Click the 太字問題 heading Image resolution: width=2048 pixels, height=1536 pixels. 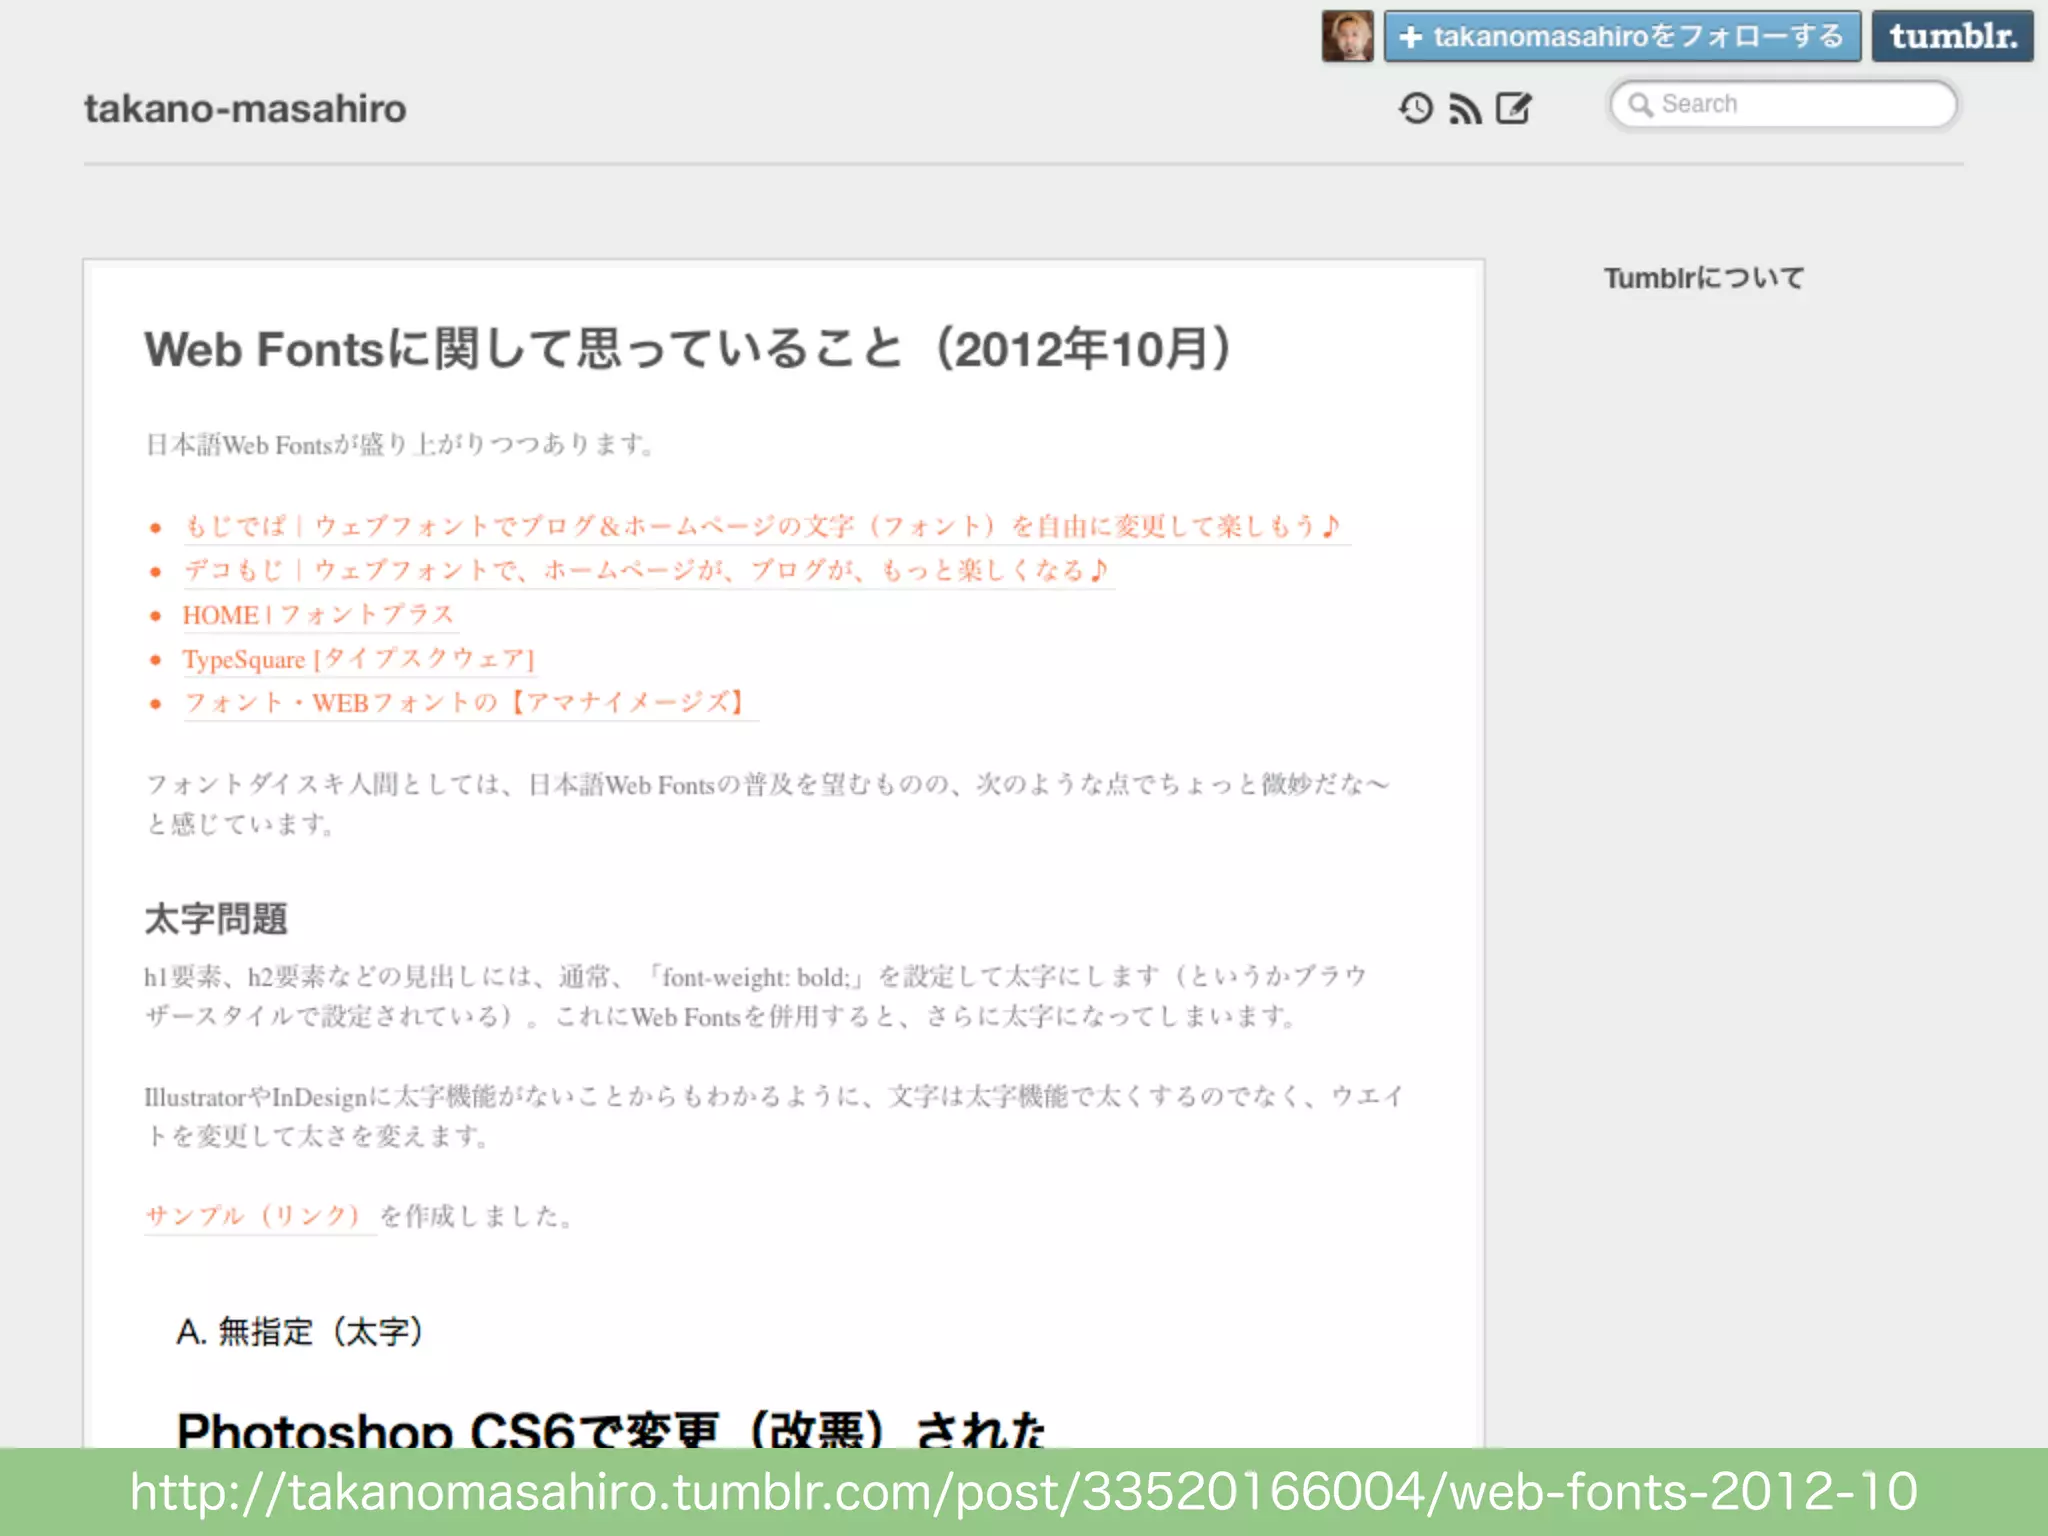pyautogui.click(x=216, y=918)
